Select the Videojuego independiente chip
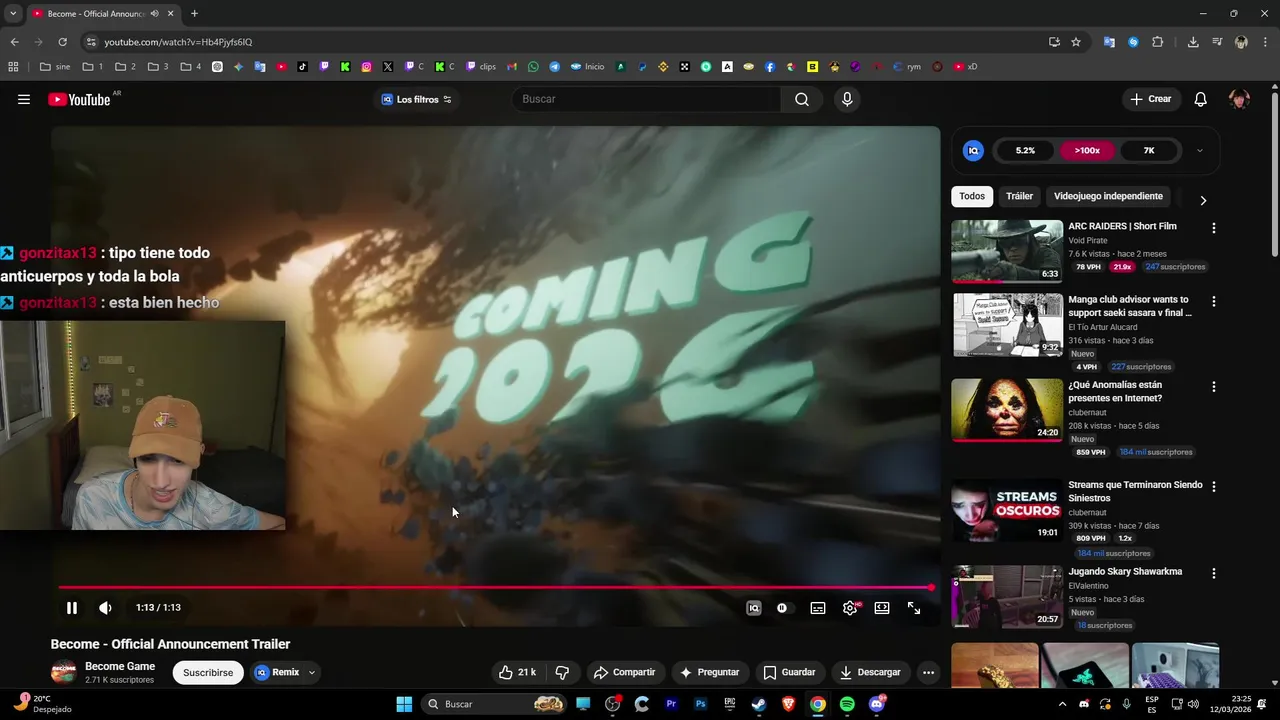The image size is (1280, 720). pyautogui.click(x=1108, y=196)
